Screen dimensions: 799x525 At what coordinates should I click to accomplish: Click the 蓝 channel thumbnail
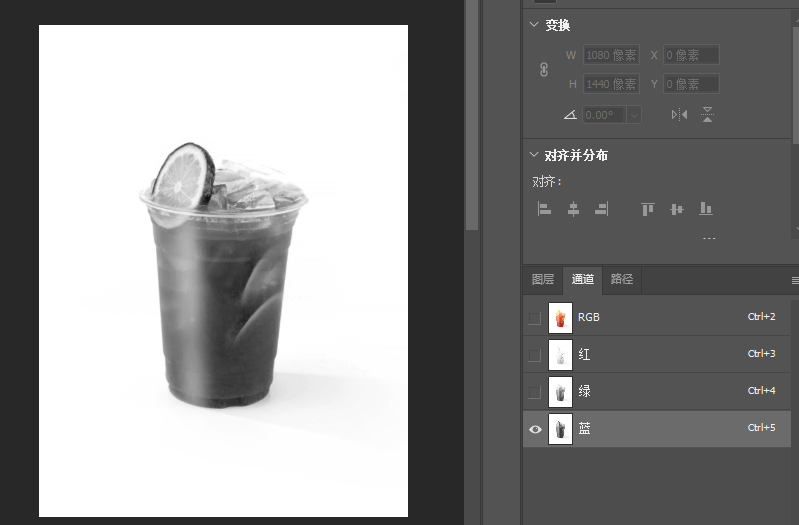[560, 429]
